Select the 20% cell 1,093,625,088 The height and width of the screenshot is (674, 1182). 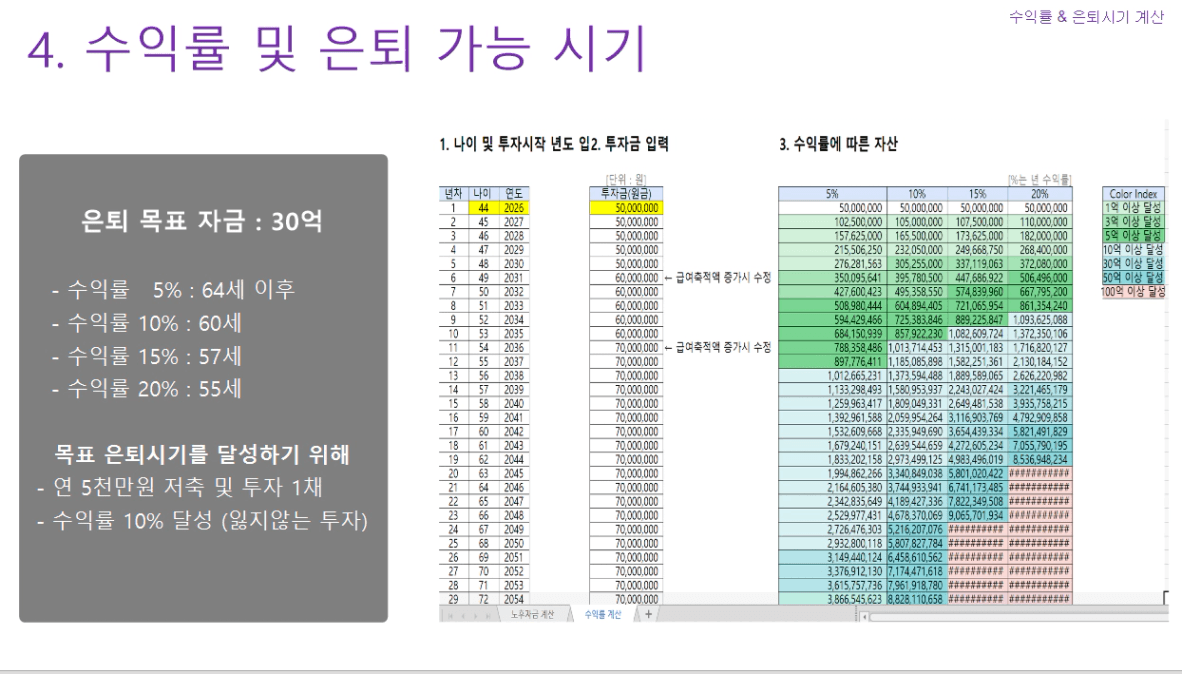1040,320
